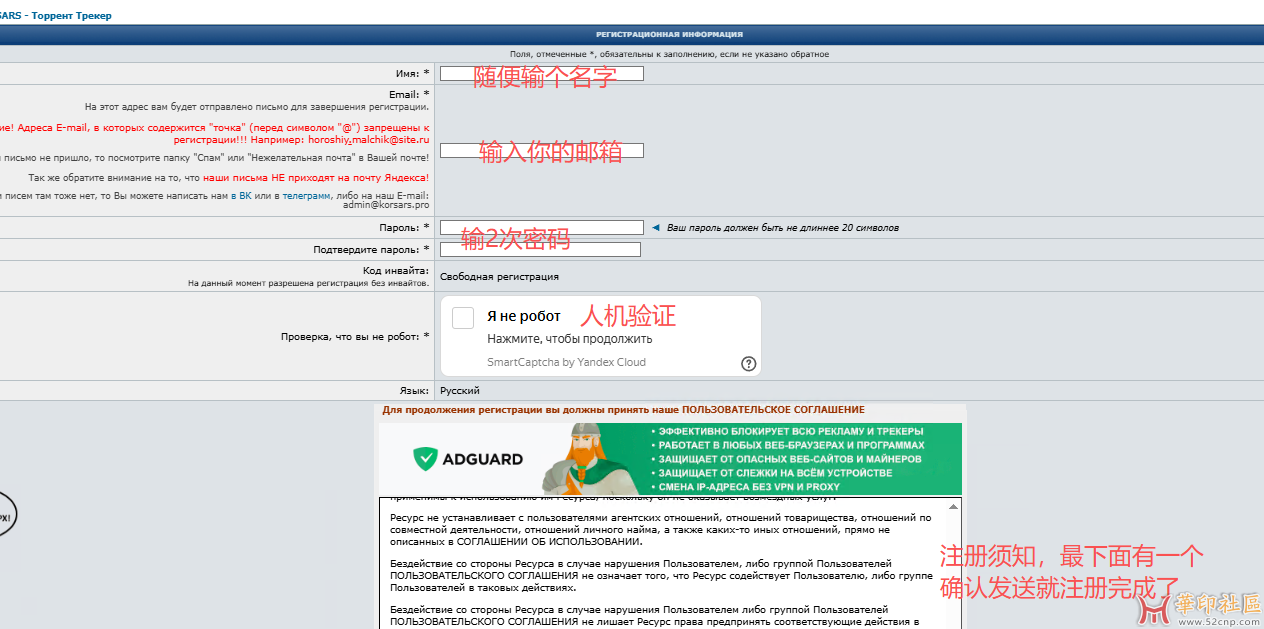The width and height of the screenshot is (1264, 629).
Task: Click the AdGuard shield logo in banner
Action: (427, 459)
